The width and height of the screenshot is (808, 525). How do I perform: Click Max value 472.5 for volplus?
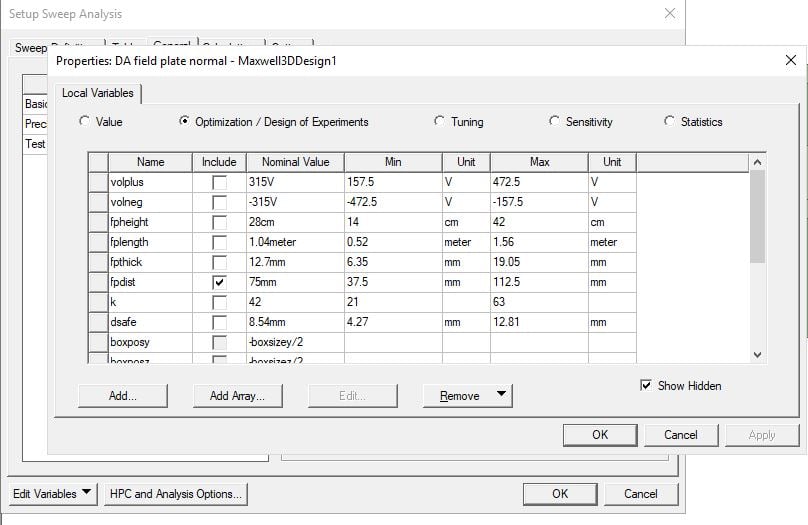540,182
